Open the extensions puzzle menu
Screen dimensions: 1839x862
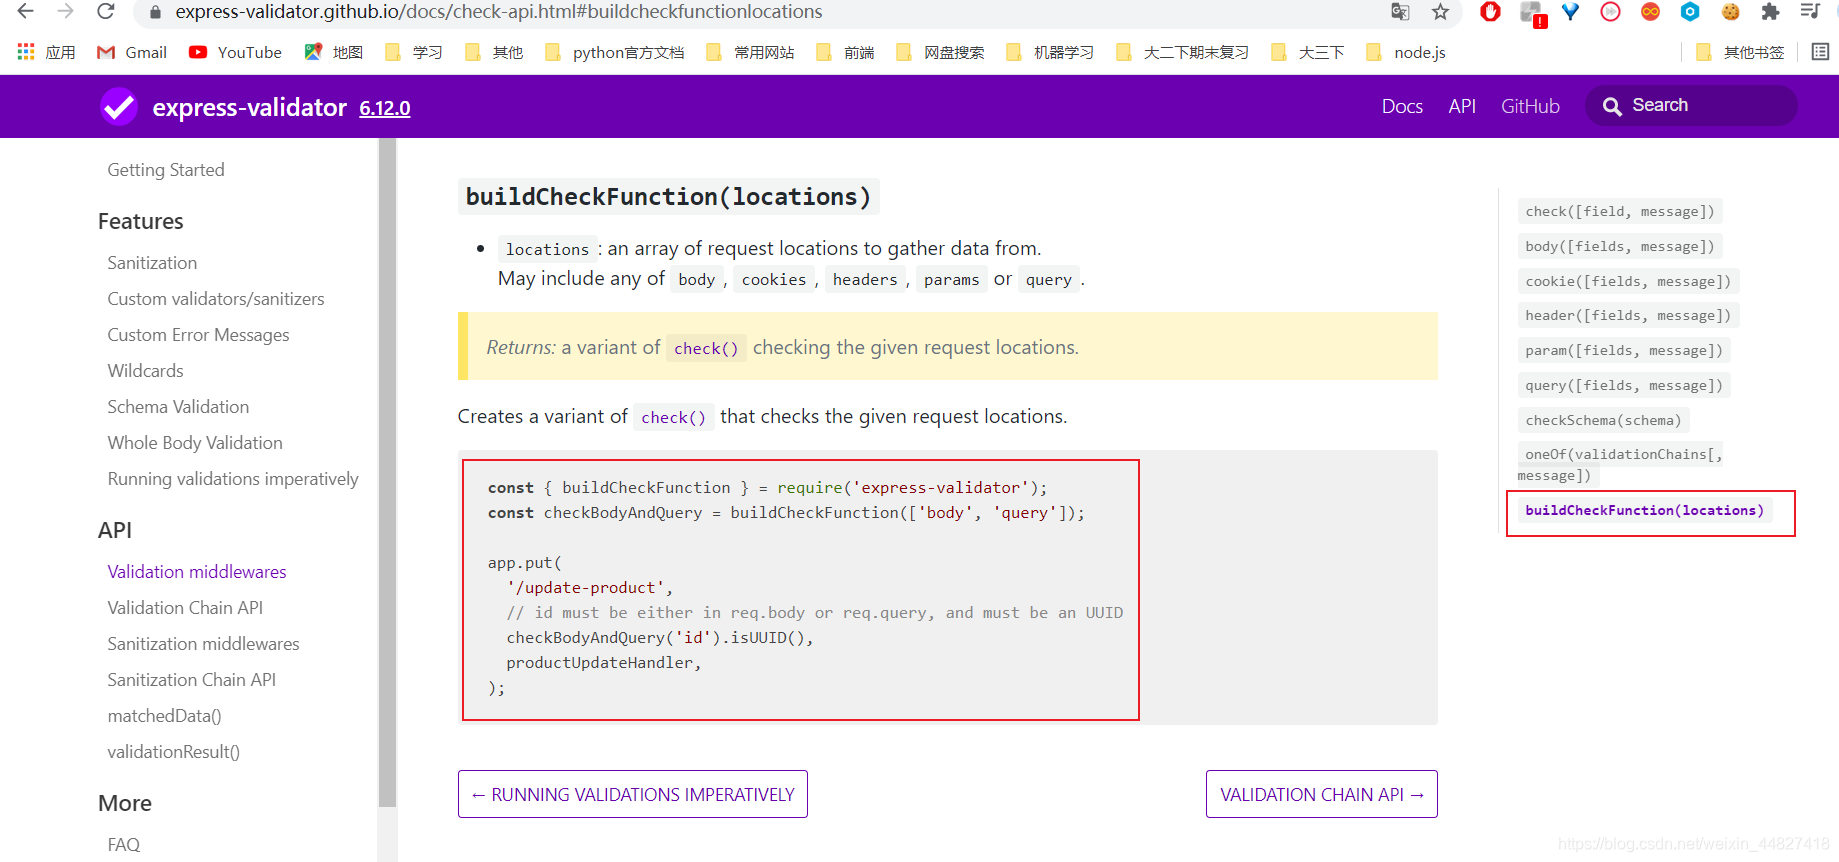point(1771,12)
